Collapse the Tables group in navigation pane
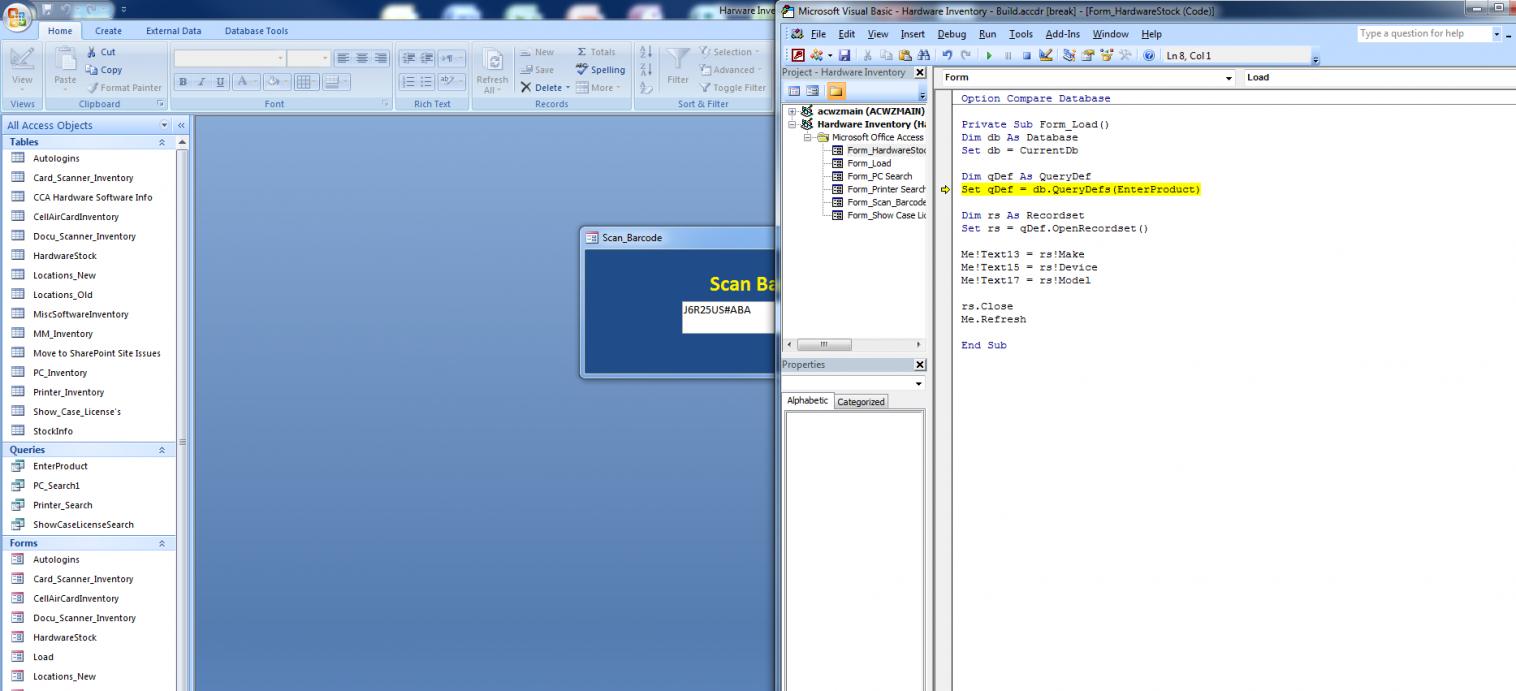1516x691 pixels. tap(162, 142)
